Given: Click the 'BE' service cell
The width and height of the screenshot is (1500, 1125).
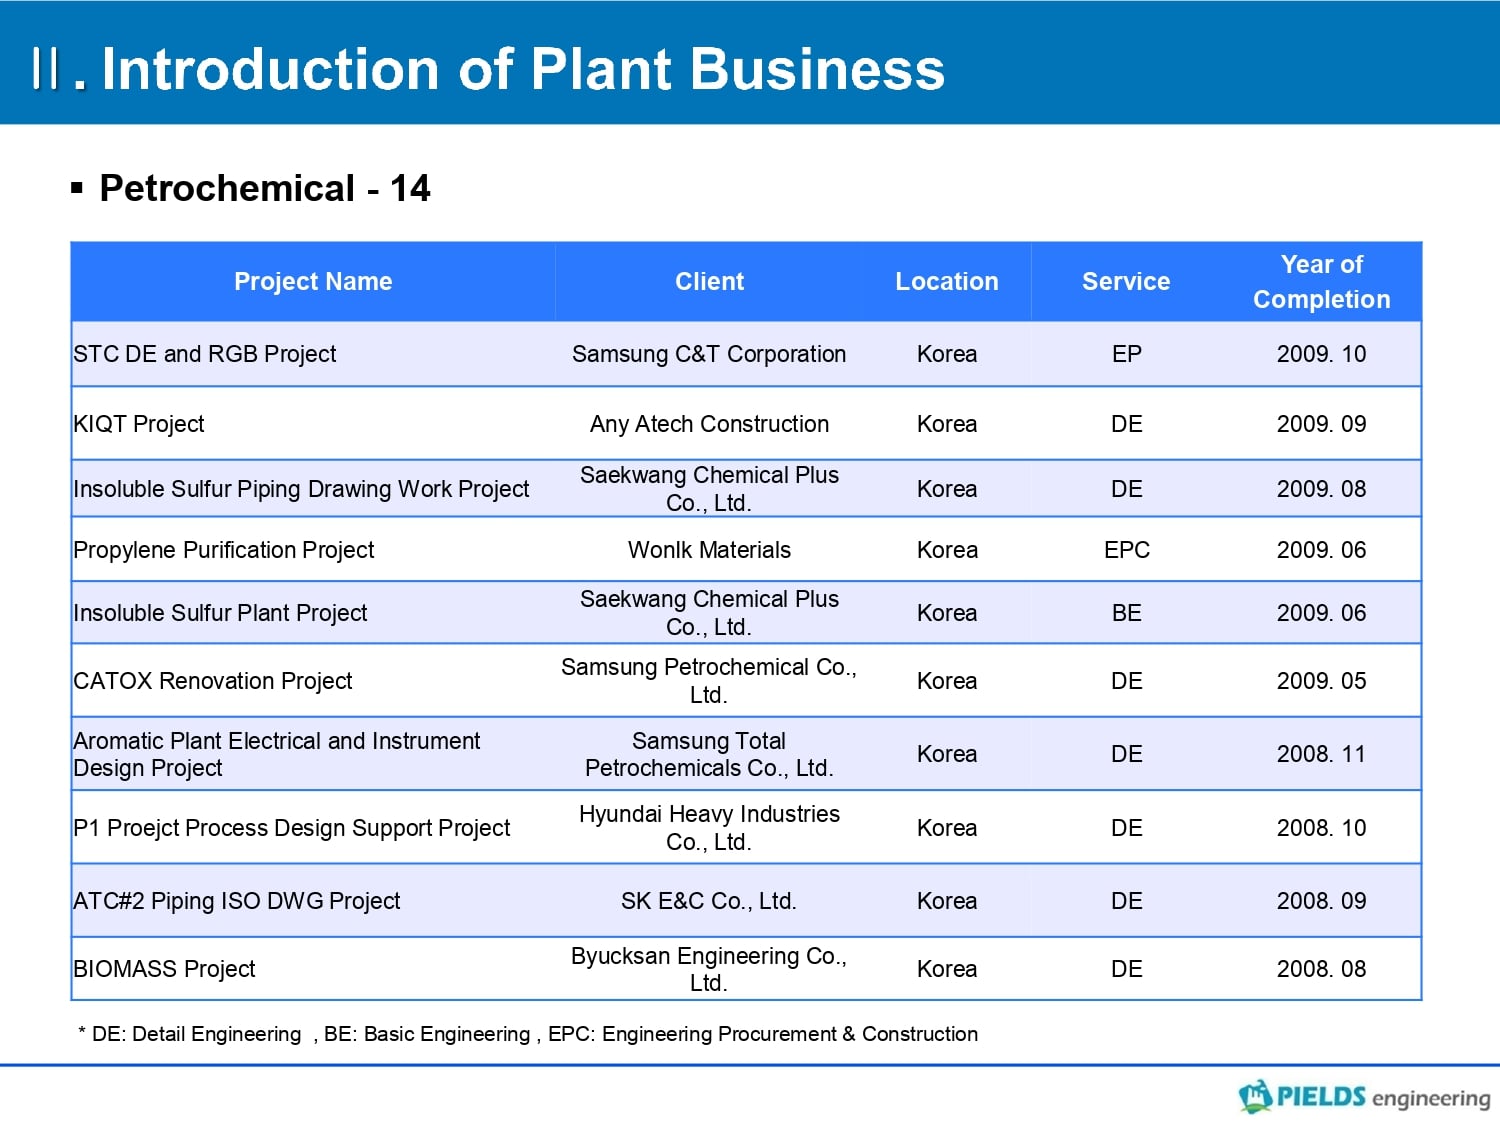Looking at the screenshot, I should click(x=1127, y=613).
